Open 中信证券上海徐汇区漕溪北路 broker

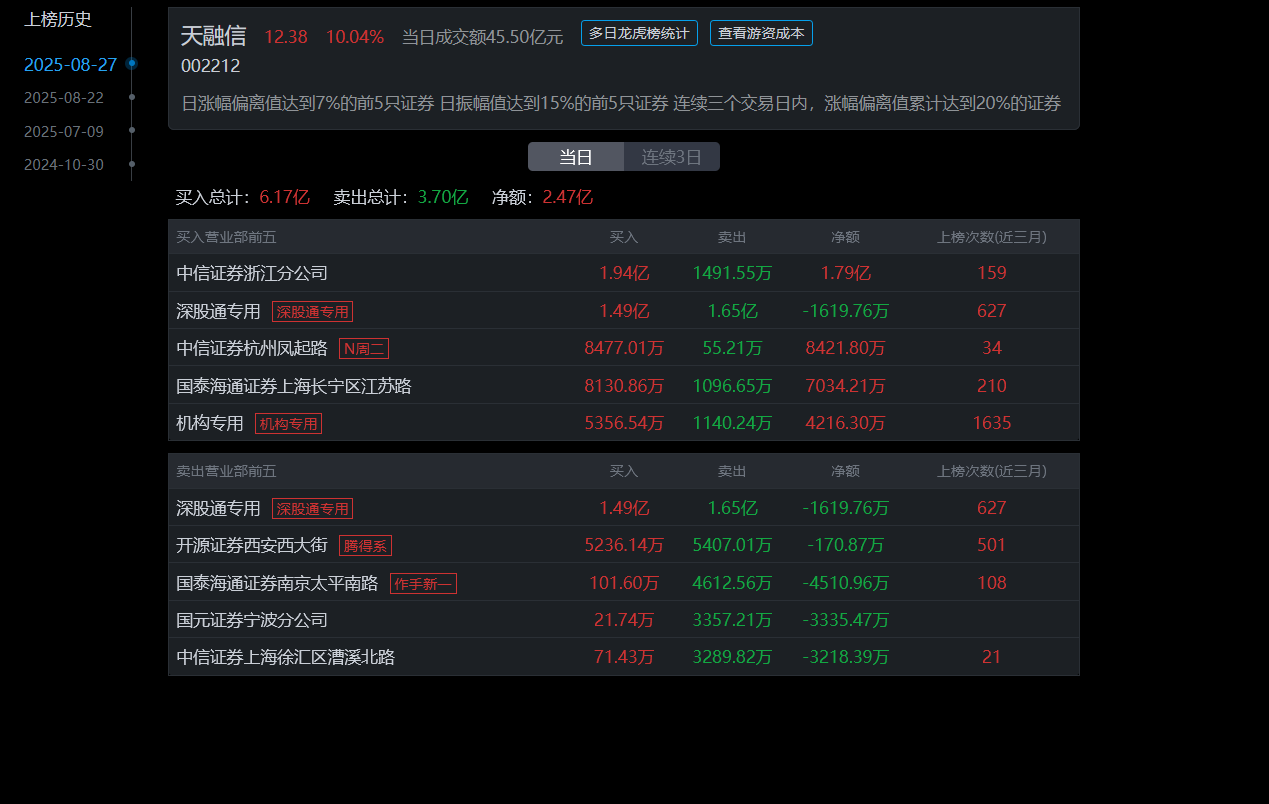285,657
